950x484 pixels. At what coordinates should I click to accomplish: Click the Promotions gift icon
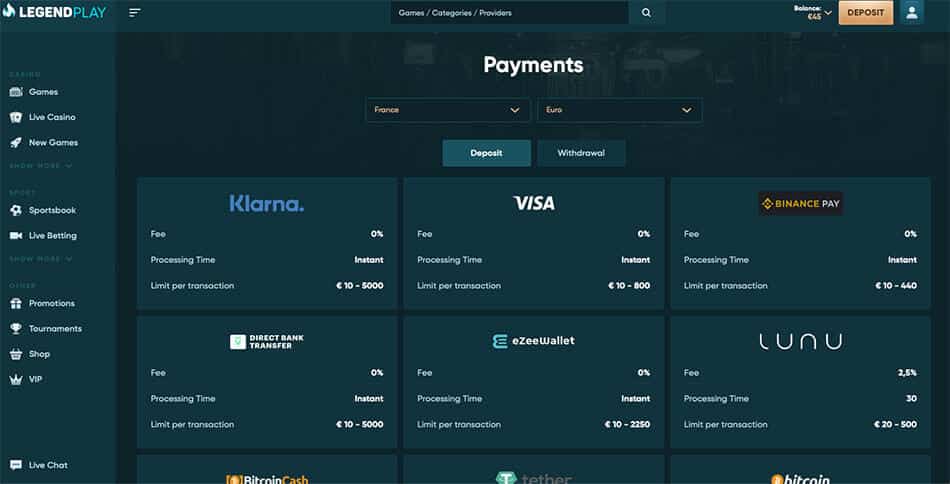tap(16, 303)
